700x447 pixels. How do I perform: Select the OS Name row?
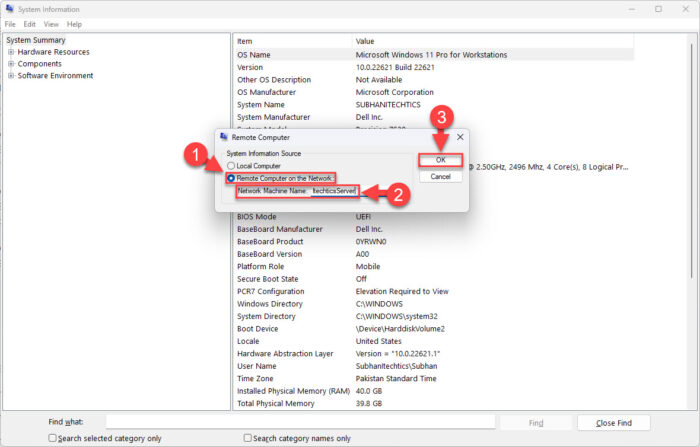click(434, 55)
